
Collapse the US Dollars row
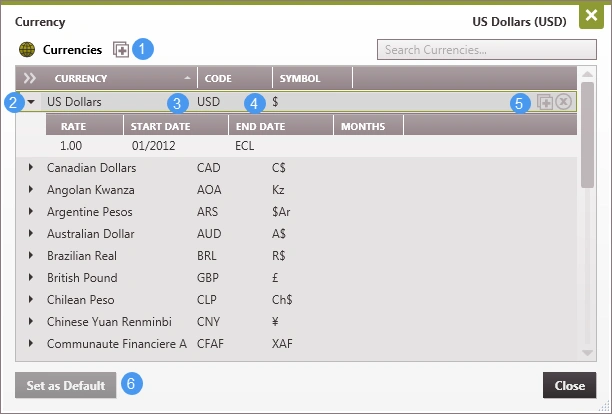click(31, 102)
